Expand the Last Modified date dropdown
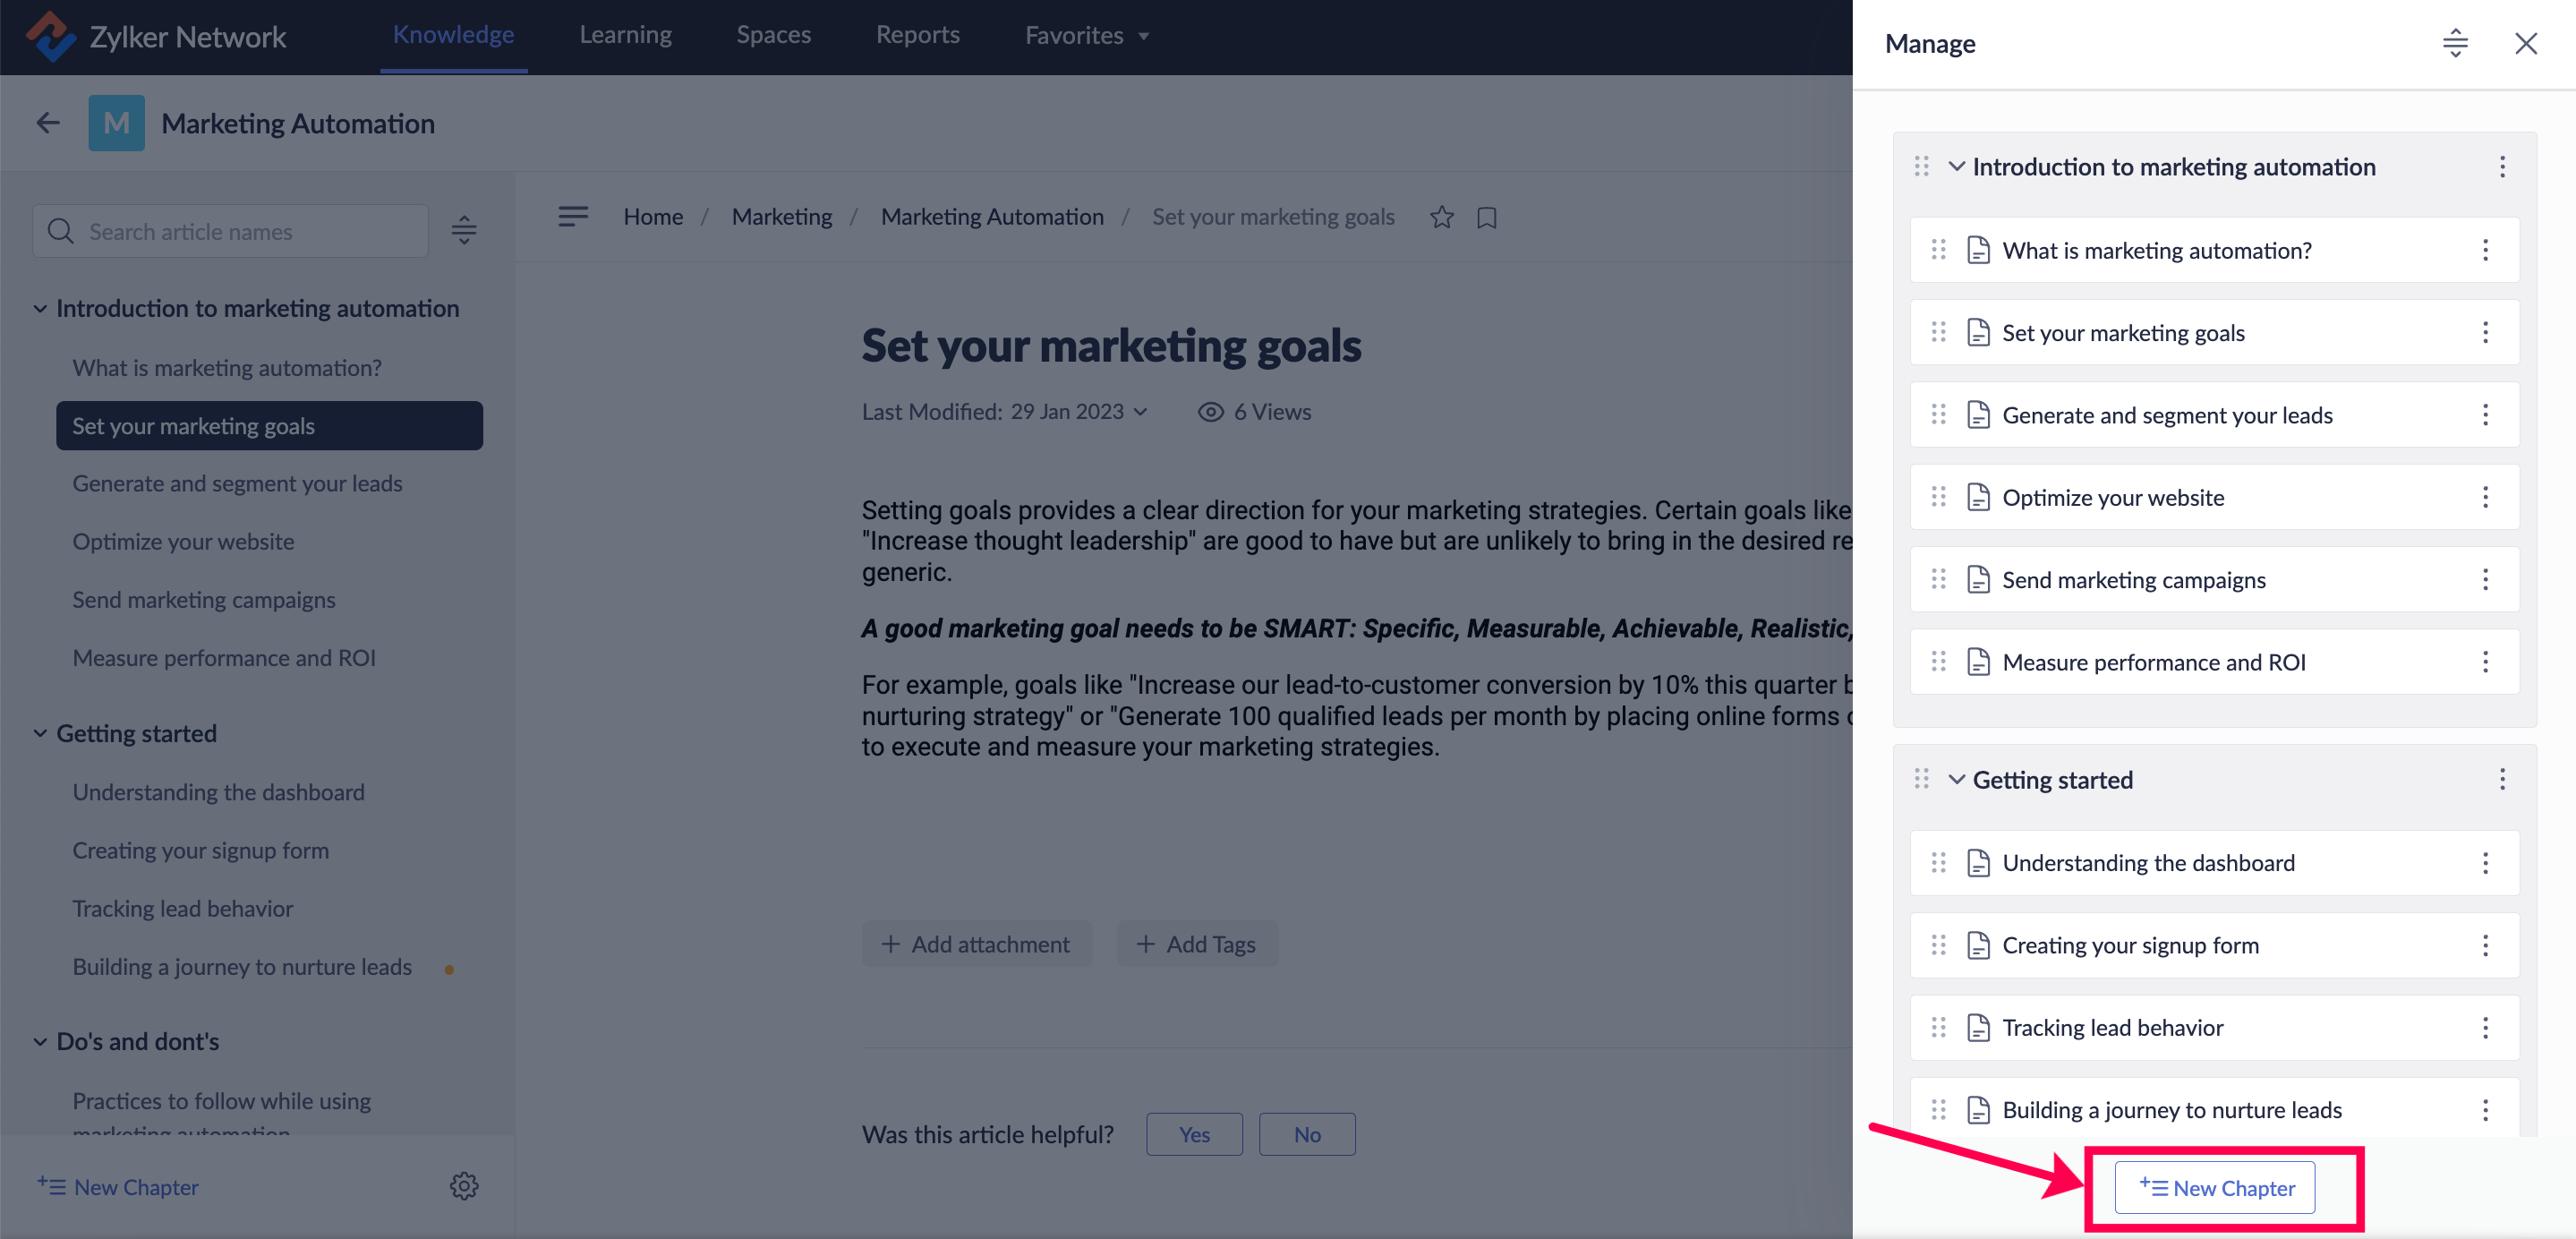The width and height of the screenshot is (2576, 1239). 1140,412
